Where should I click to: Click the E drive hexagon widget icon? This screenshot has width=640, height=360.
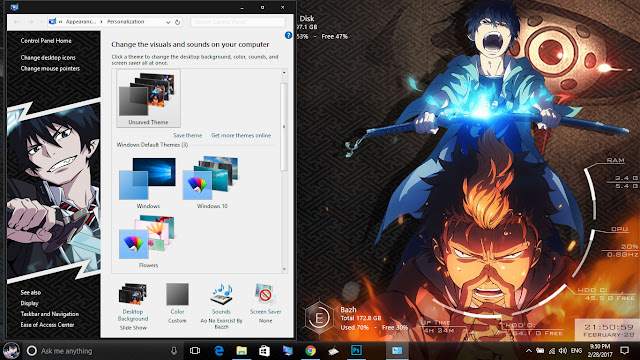coord(319,317)
